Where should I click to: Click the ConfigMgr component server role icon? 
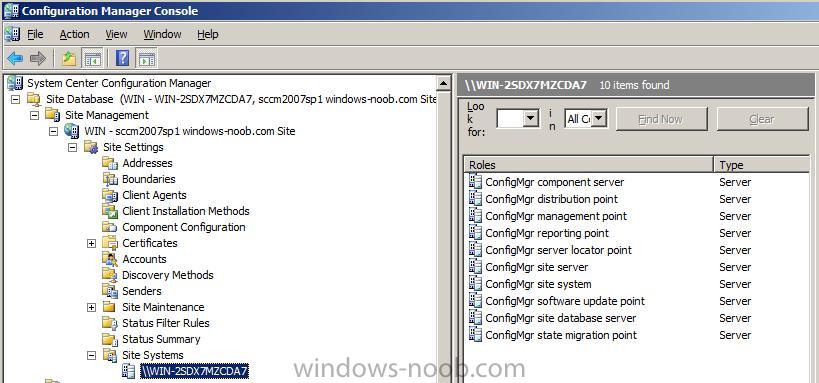(475, 182)
